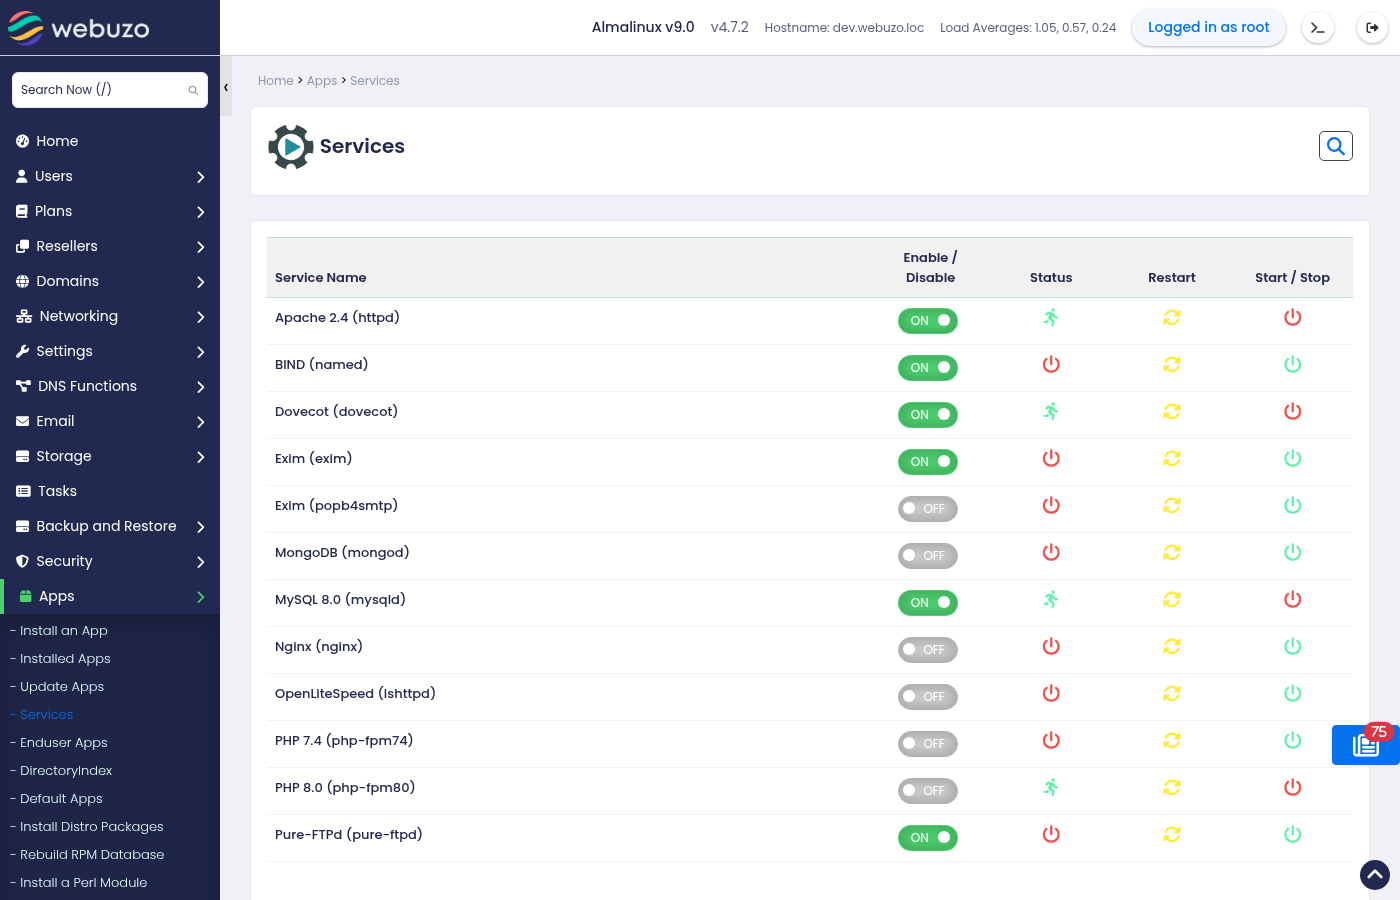Expand the Networking sidebar menu

pyautogui.click(x=110, y=316)
